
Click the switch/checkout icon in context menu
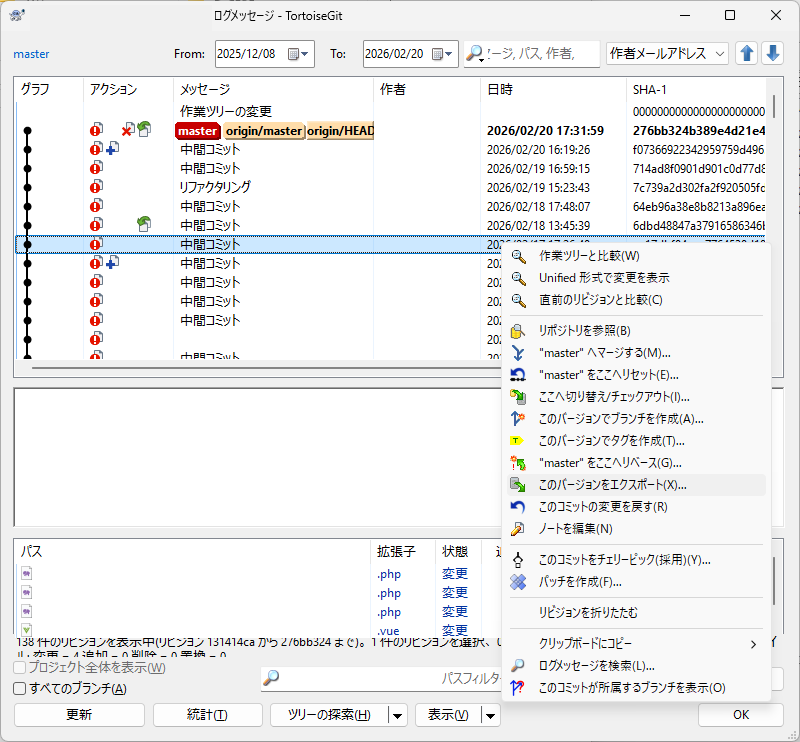(518, 397)
